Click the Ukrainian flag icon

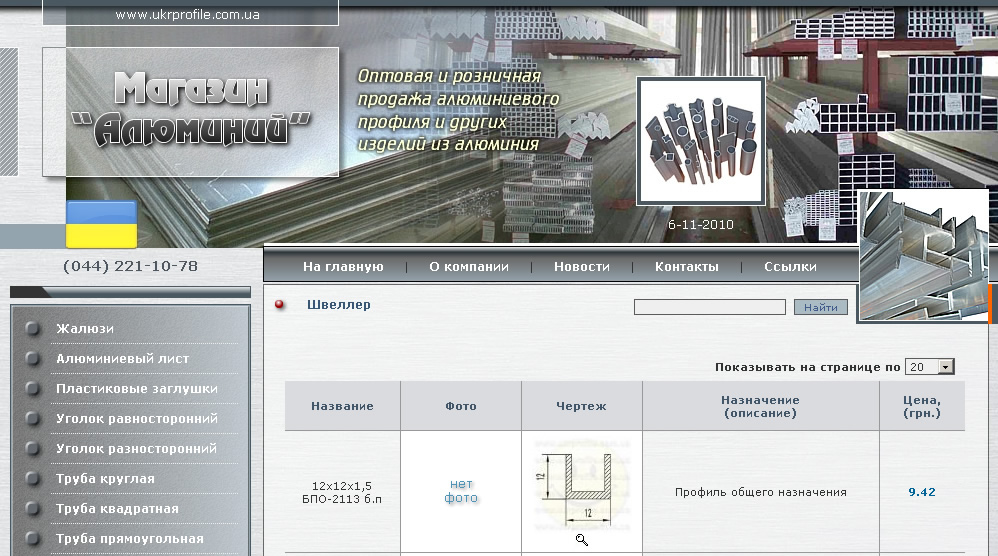(x=101, y=224)
